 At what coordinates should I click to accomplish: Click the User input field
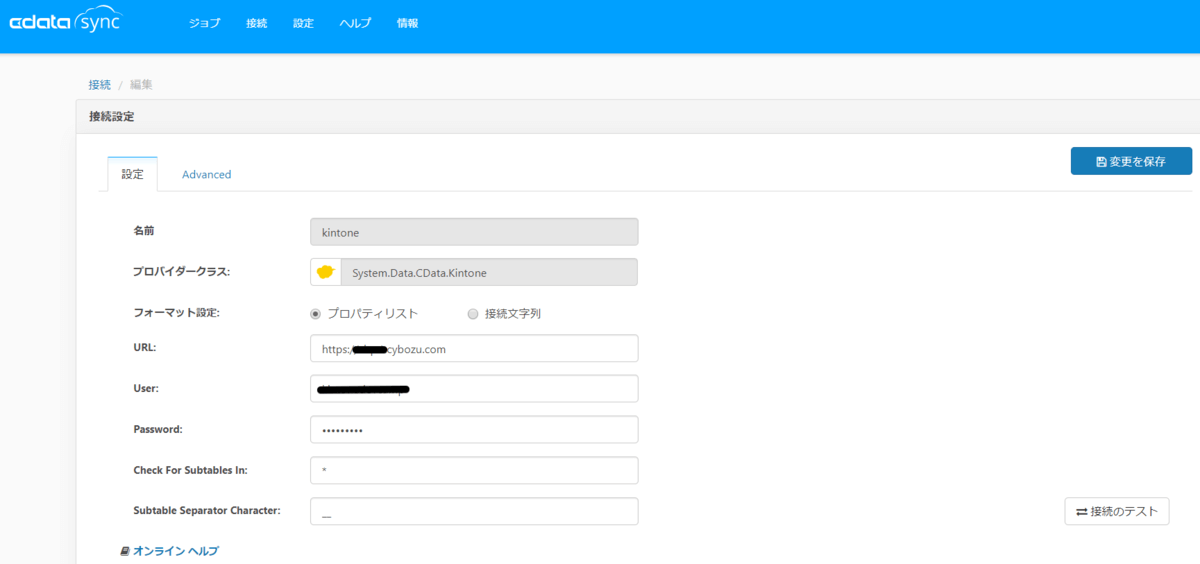474,389
